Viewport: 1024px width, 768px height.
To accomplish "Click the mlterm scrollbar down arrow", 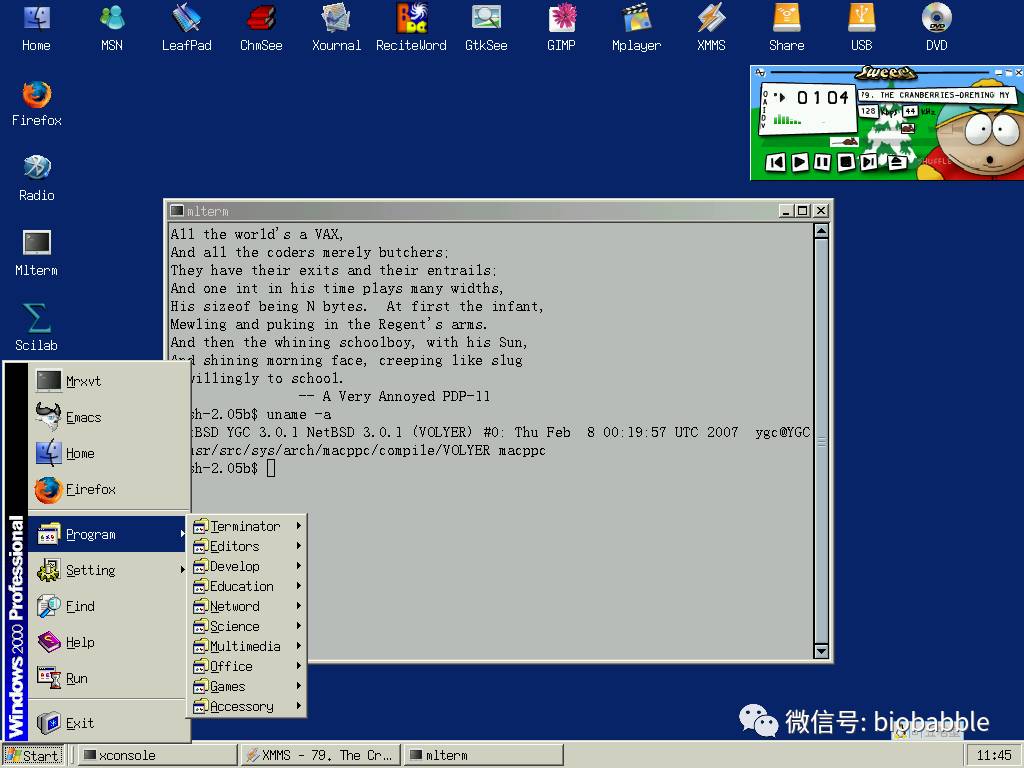I will [821, 651].
